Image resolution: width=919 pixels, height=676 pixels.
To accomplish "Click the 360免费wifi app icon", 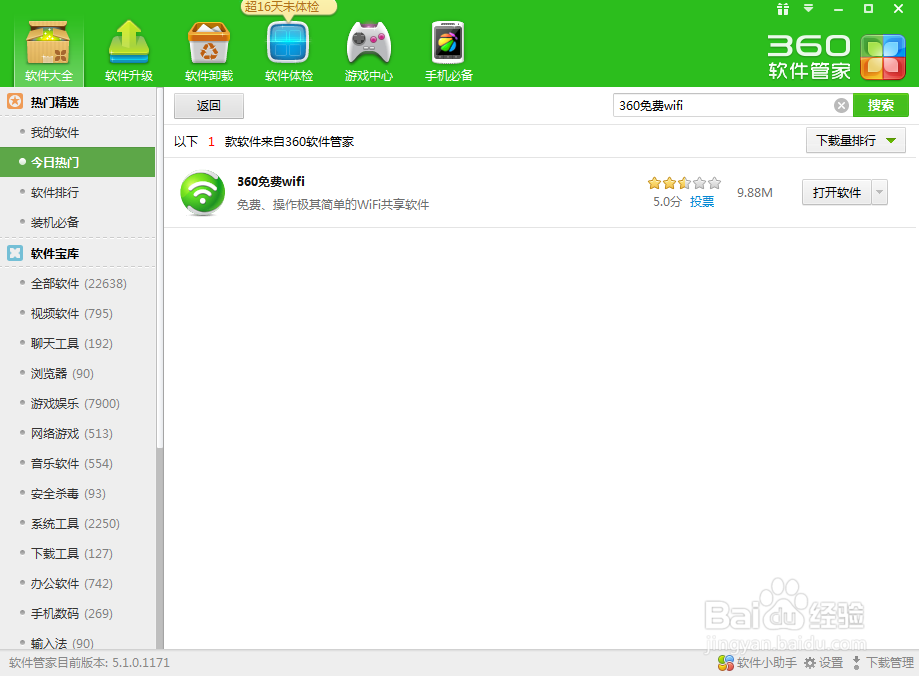I will click(x=202, y=192).
